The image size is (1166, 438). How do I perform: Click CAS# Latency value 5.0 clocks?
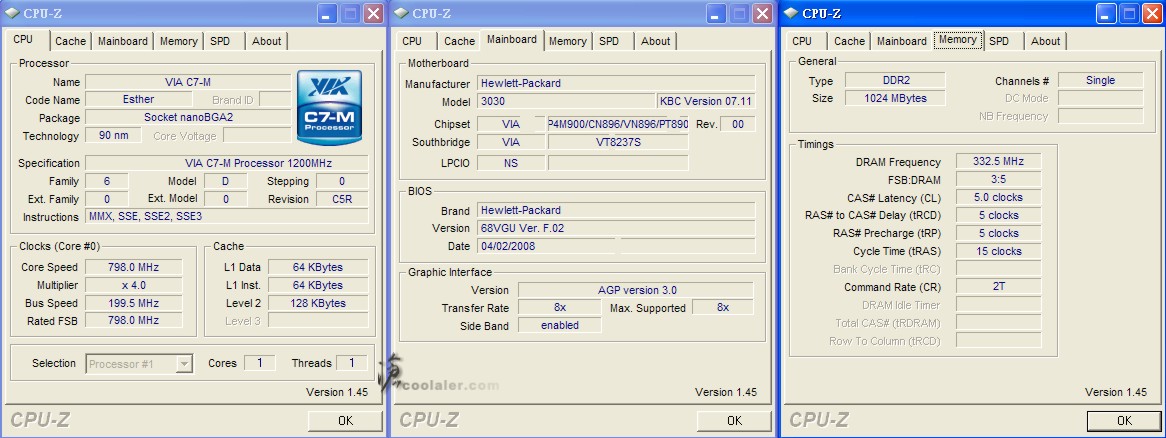point(998,197)
